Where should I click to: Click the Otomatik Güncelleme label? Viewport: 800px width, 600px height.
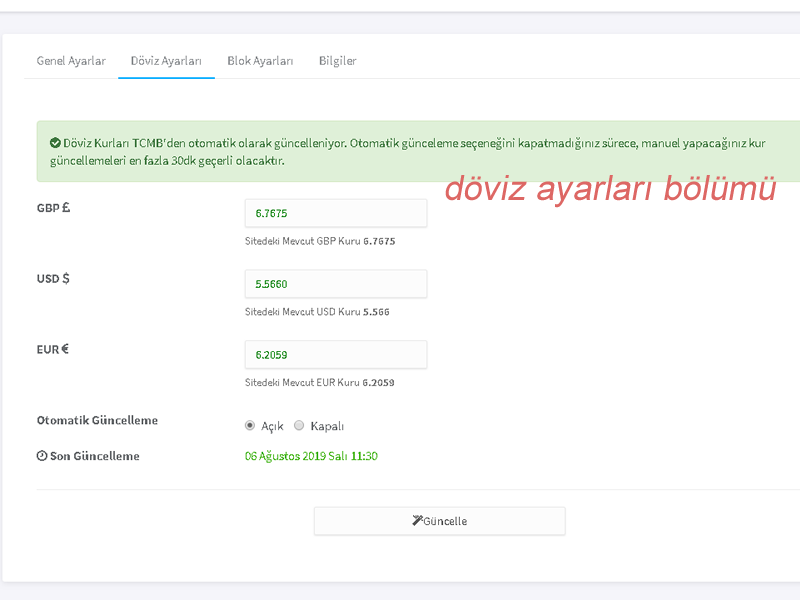point(97,420)
